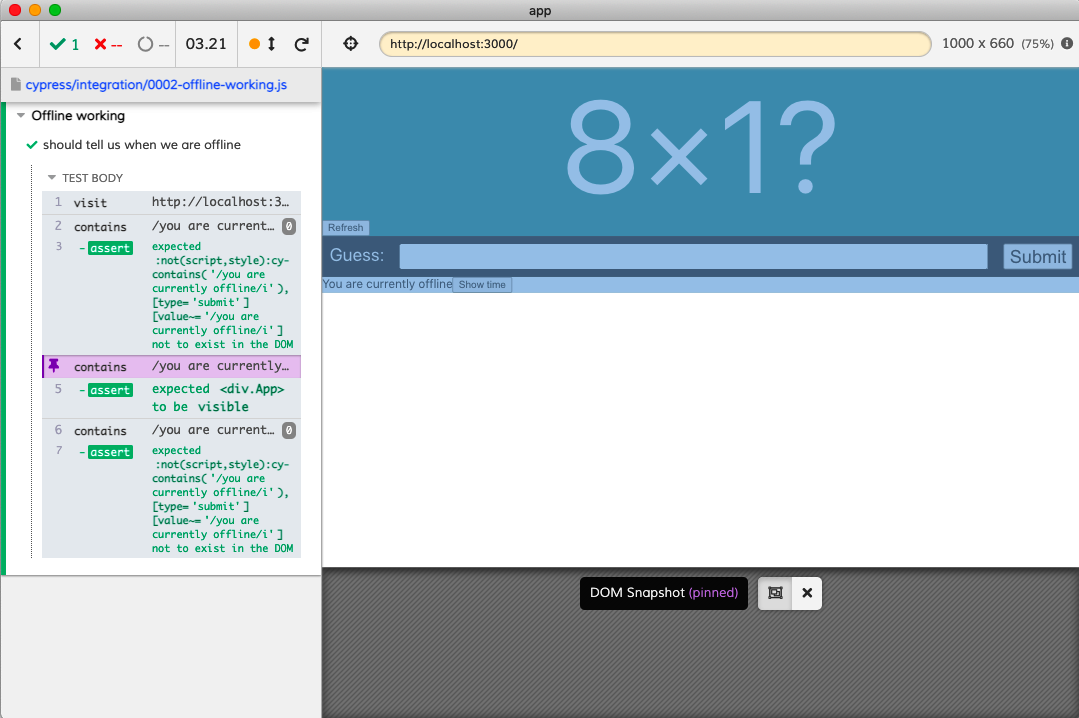Unpin the pinned contains command
This screenshot has height=718, width=1079.
[54, 366]
